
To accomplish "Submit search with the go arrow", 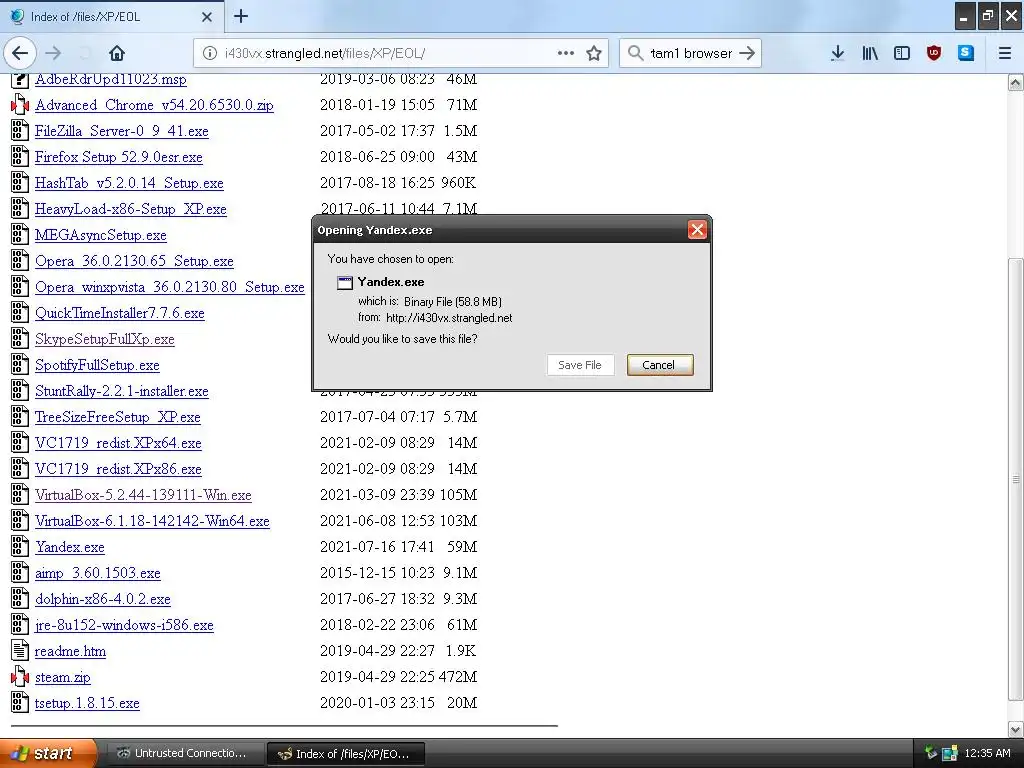I will 746,54.
